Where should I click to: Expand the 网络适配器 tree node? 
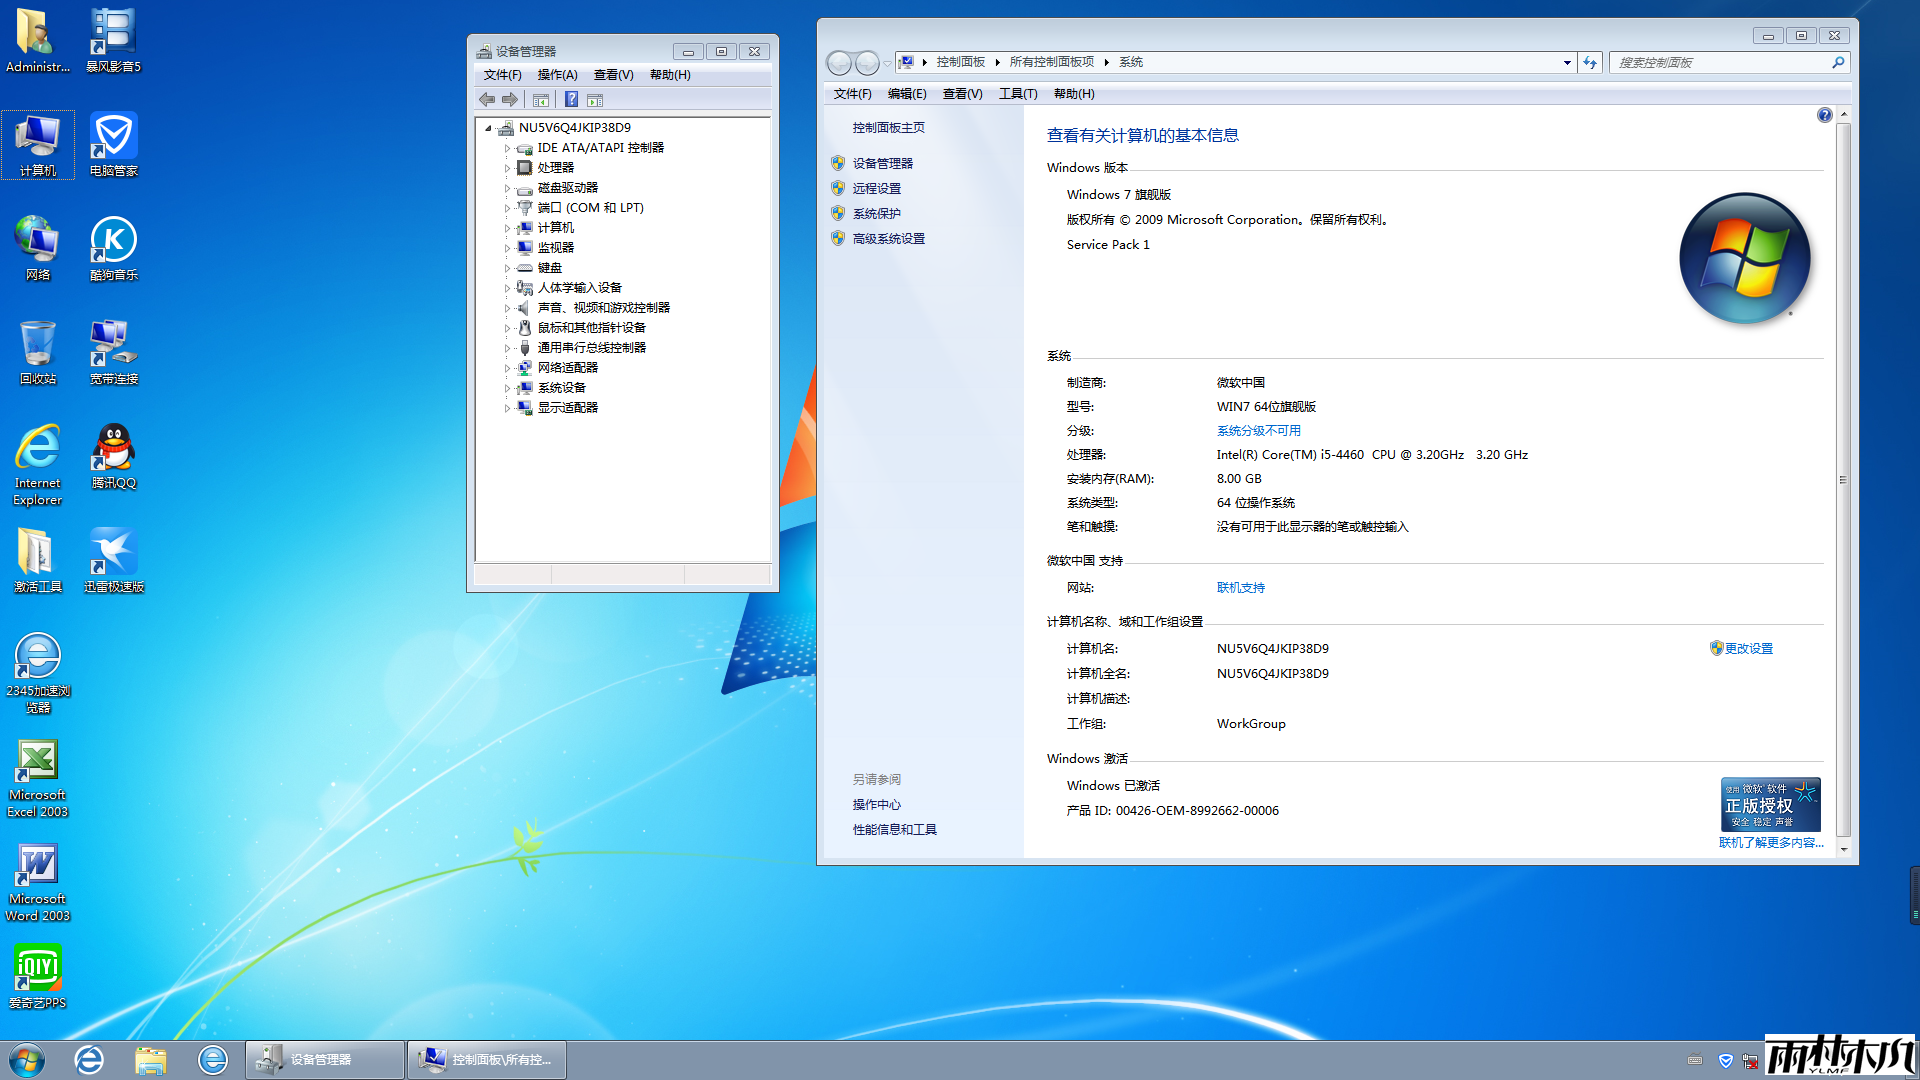point(507,368)
